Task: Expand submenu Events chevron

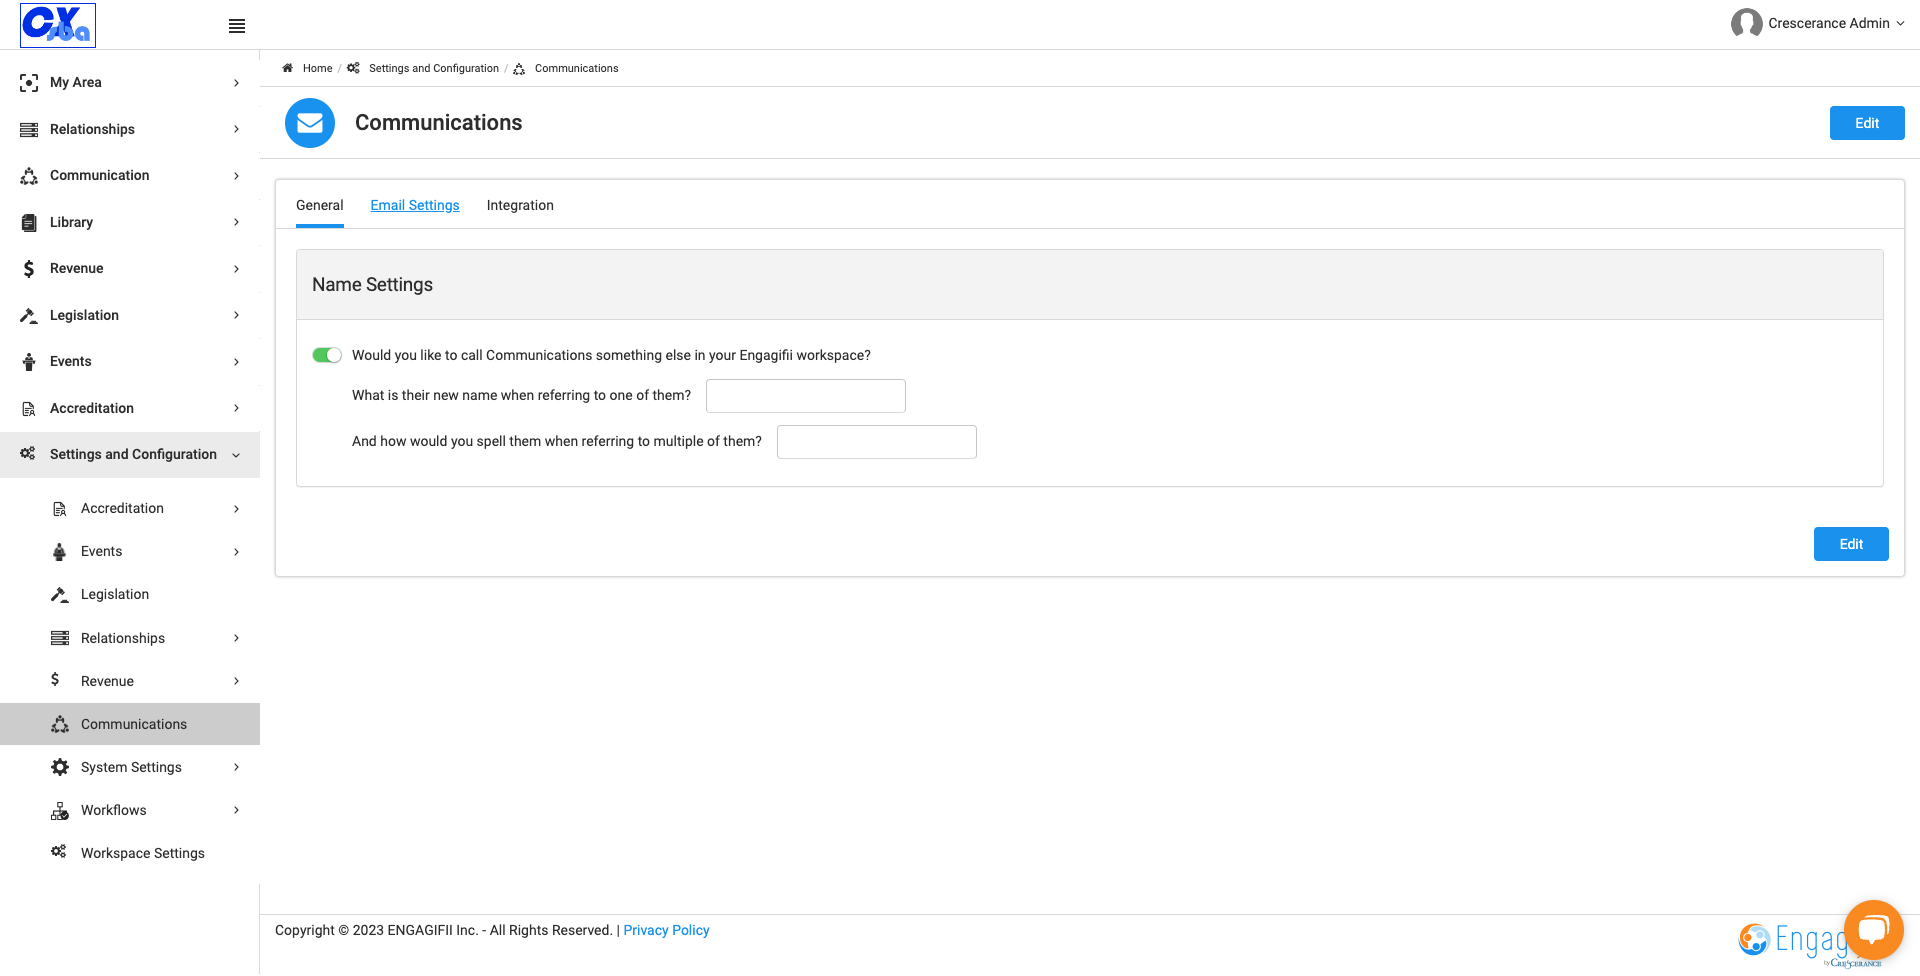Action: (237, 552)
